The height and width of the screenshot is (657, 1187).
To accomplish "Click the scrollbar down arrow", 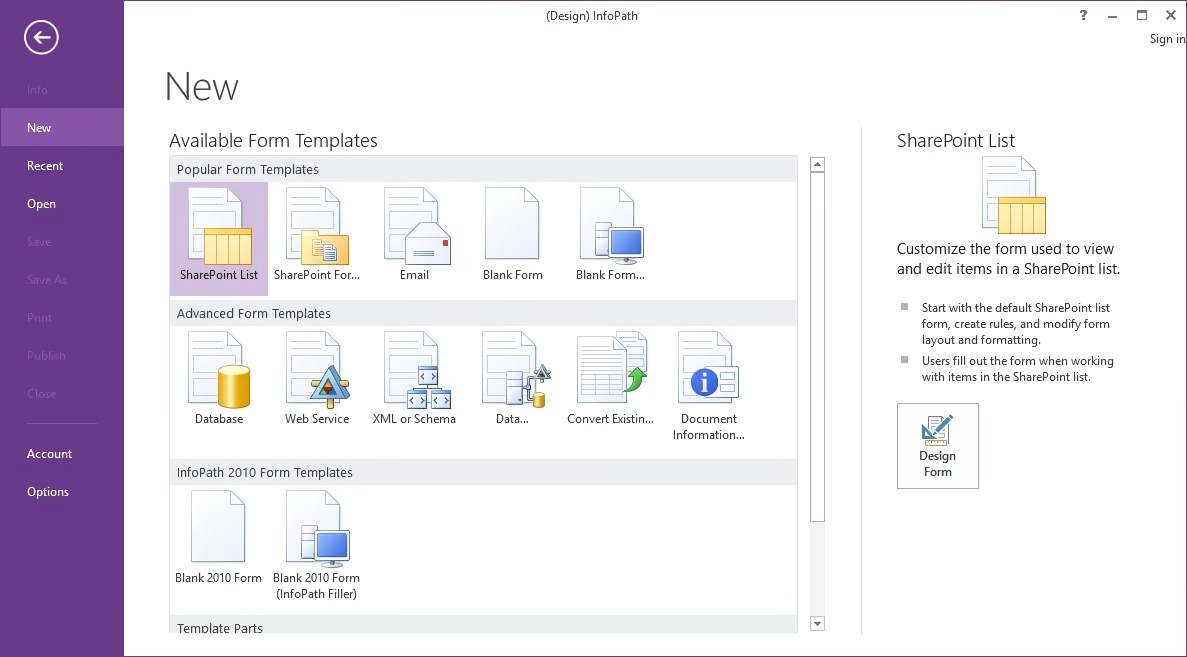I will 817,622.
